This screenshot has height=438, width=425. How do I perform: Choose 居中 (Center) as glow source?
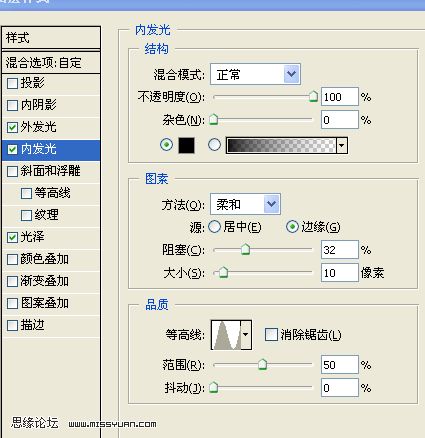point(214,227)
